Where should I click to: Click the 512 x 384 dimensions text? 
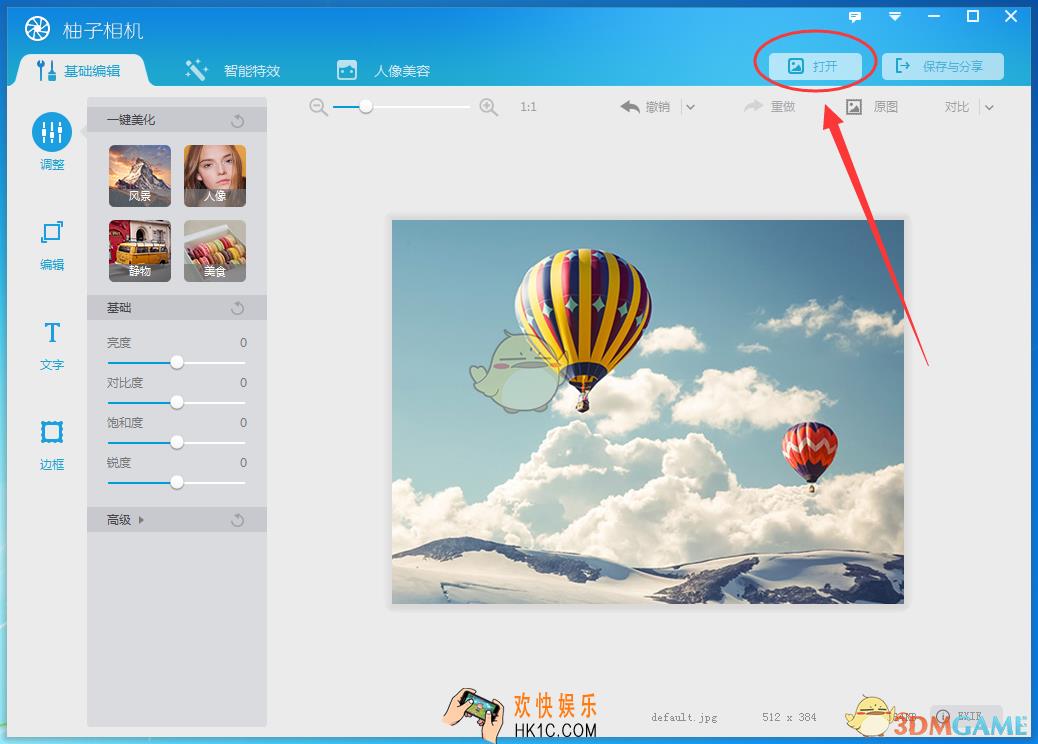click(x=789, y=718)
